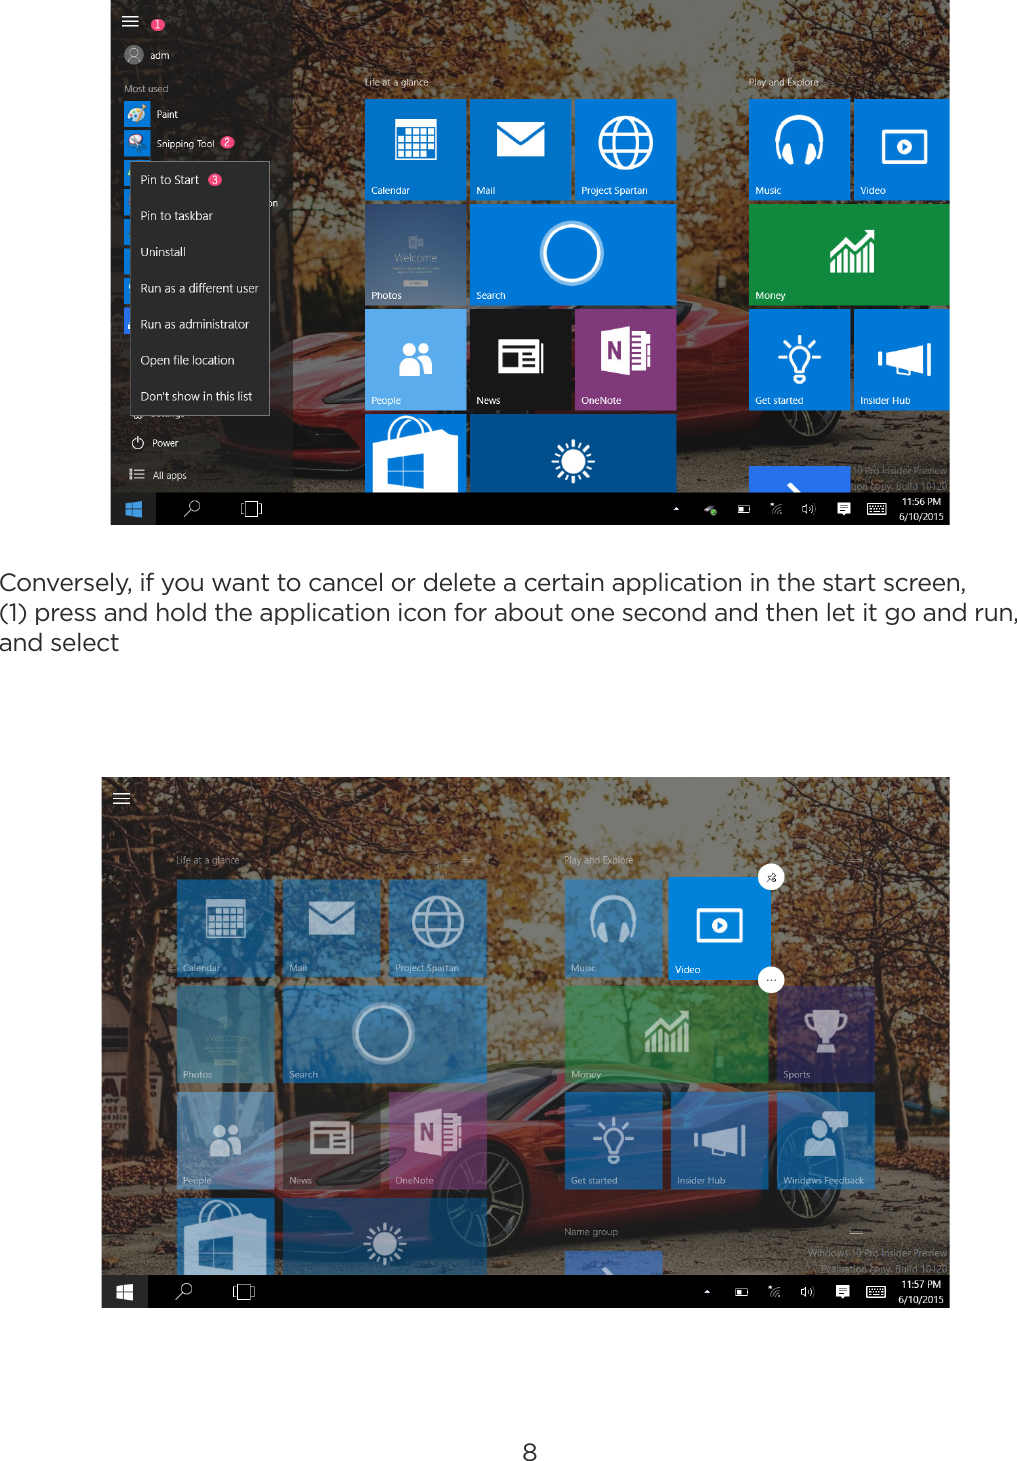Show hidden tray icons on upper taskbar
The height and width of the screenshot is (1461, 1017).
pyautogui.click(x=676, y=509)
